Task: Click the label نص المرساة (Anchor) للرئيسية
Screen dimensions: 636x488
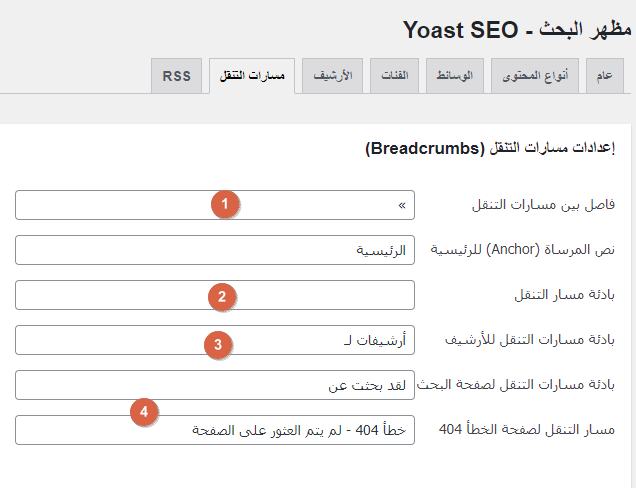Action: pyautogui.click(x=522, y=249)
